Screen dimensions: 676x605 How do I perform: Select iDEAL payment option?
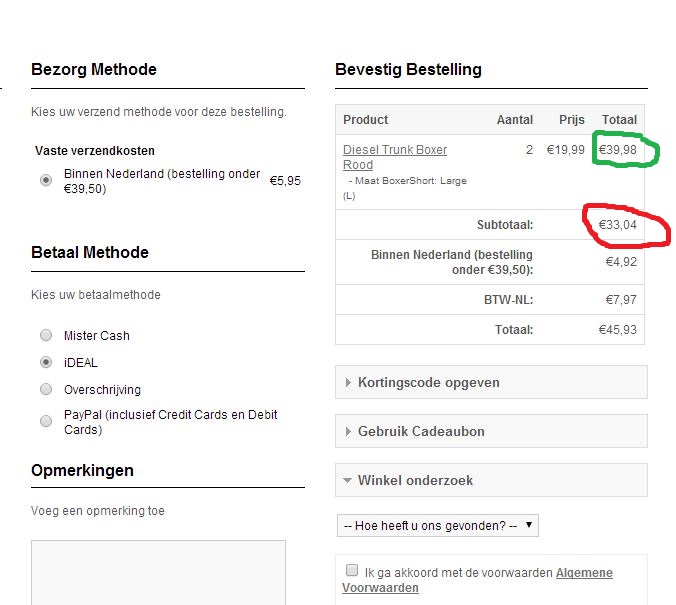(x=46, y=362)
